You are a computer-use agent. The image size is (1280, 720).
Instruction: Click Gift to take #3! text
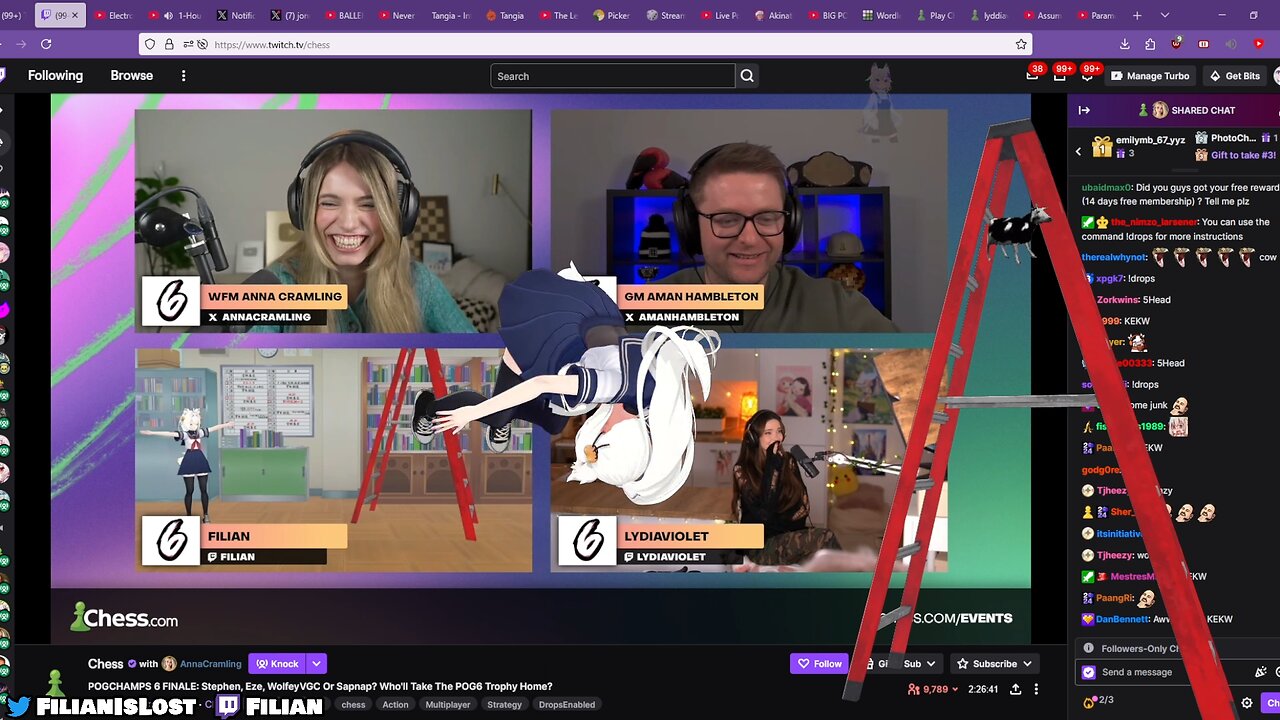[x=1243, y=155]
